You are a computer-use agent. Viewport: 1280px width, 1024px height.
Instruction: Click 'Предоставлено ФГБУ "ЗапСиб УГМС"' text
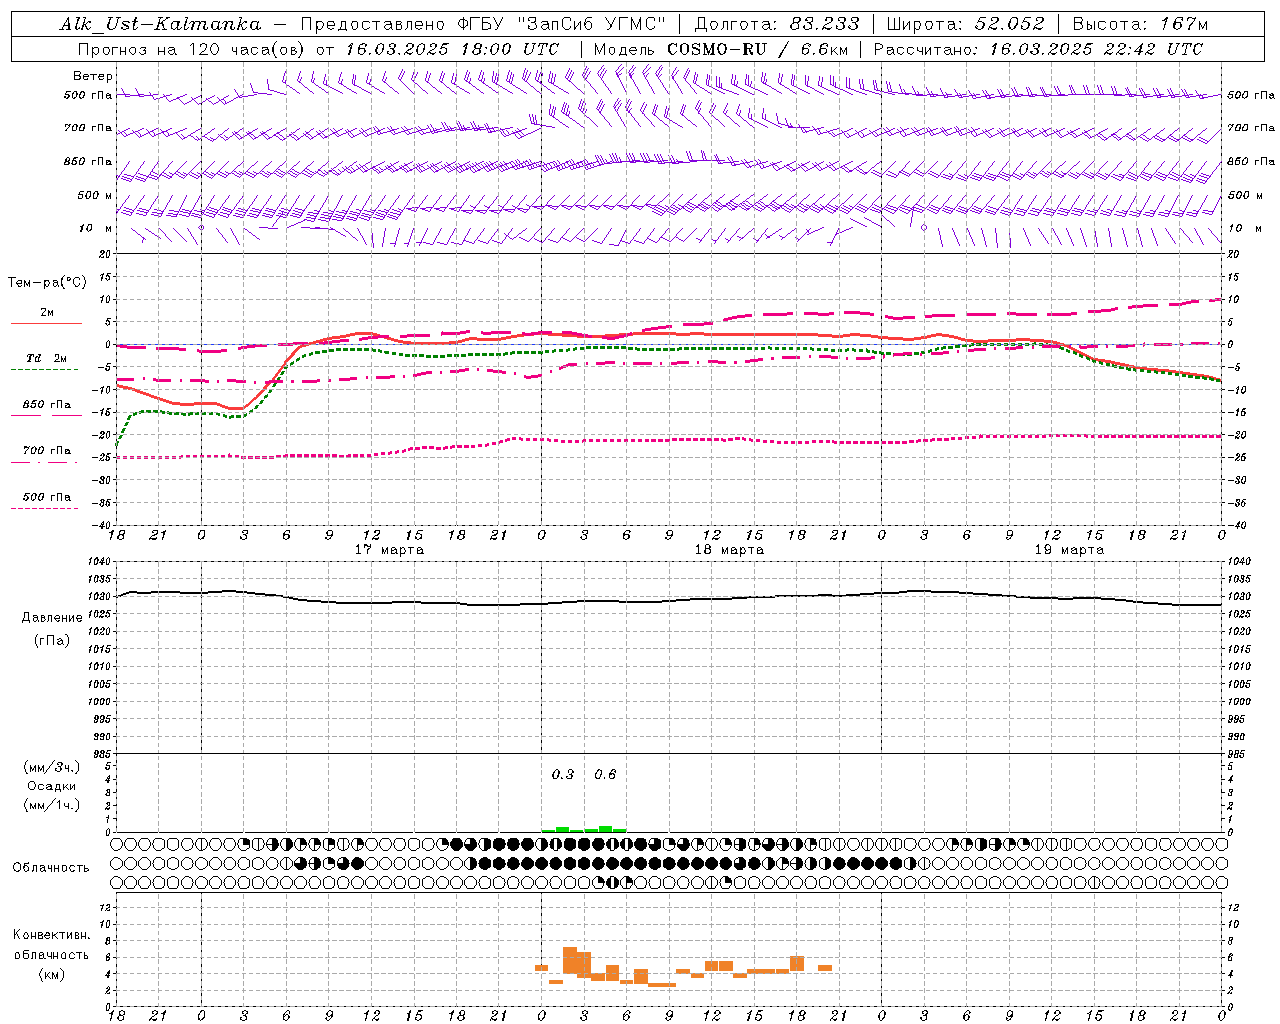[483, 24]
